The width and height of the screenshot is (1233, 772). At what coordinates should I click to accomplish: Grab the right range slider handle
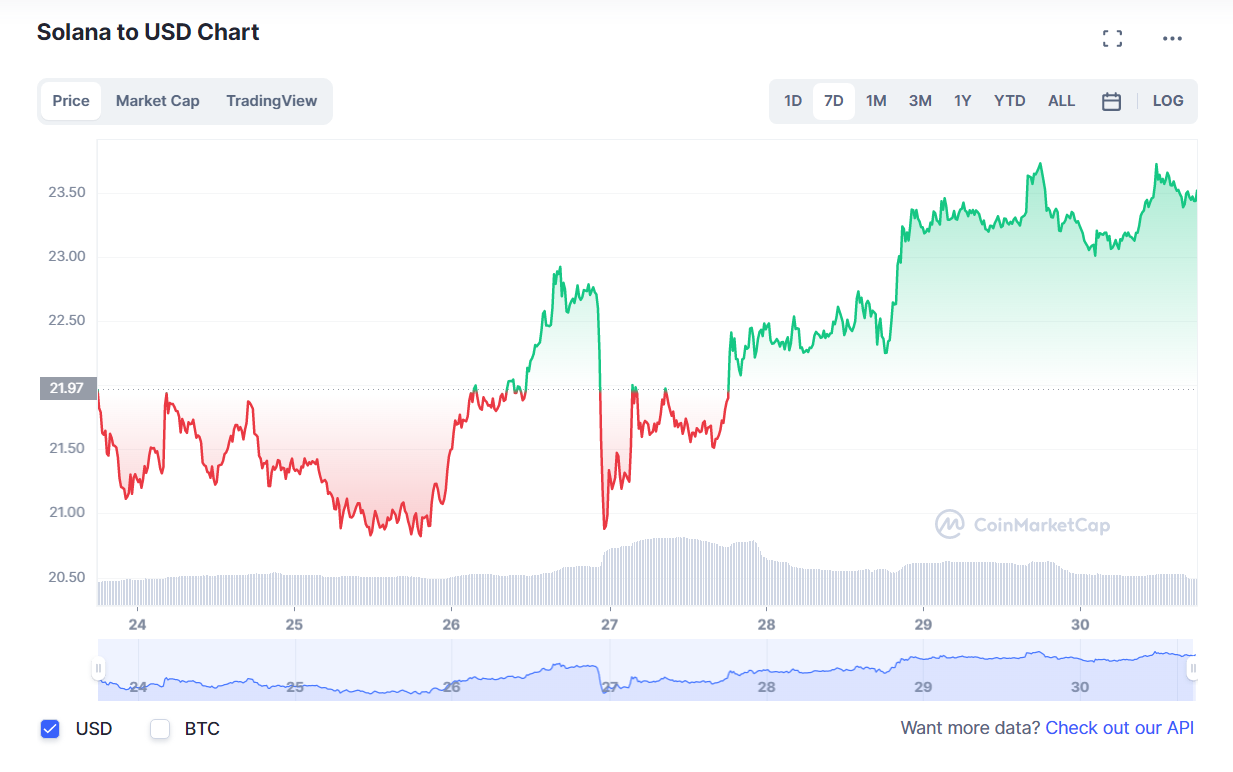coord(1192,669)
